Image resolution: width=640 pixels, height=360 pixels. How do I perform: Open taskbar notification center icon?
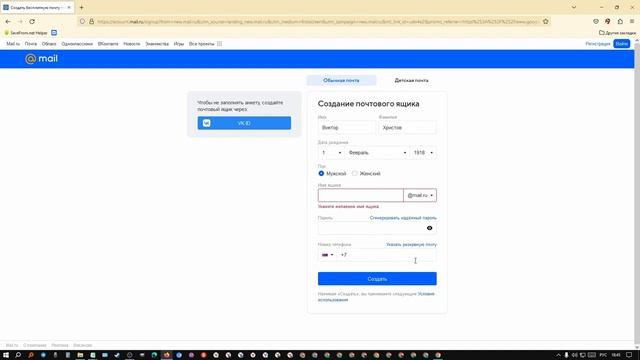pyautogui.click(x=629, y=355)
